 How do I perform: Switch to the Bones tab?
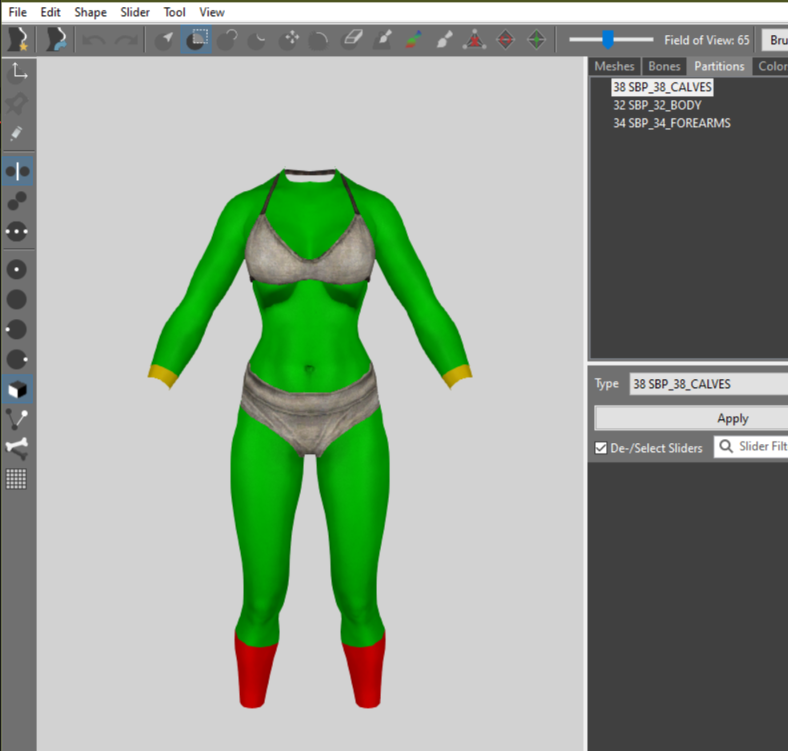pos(664,66)
